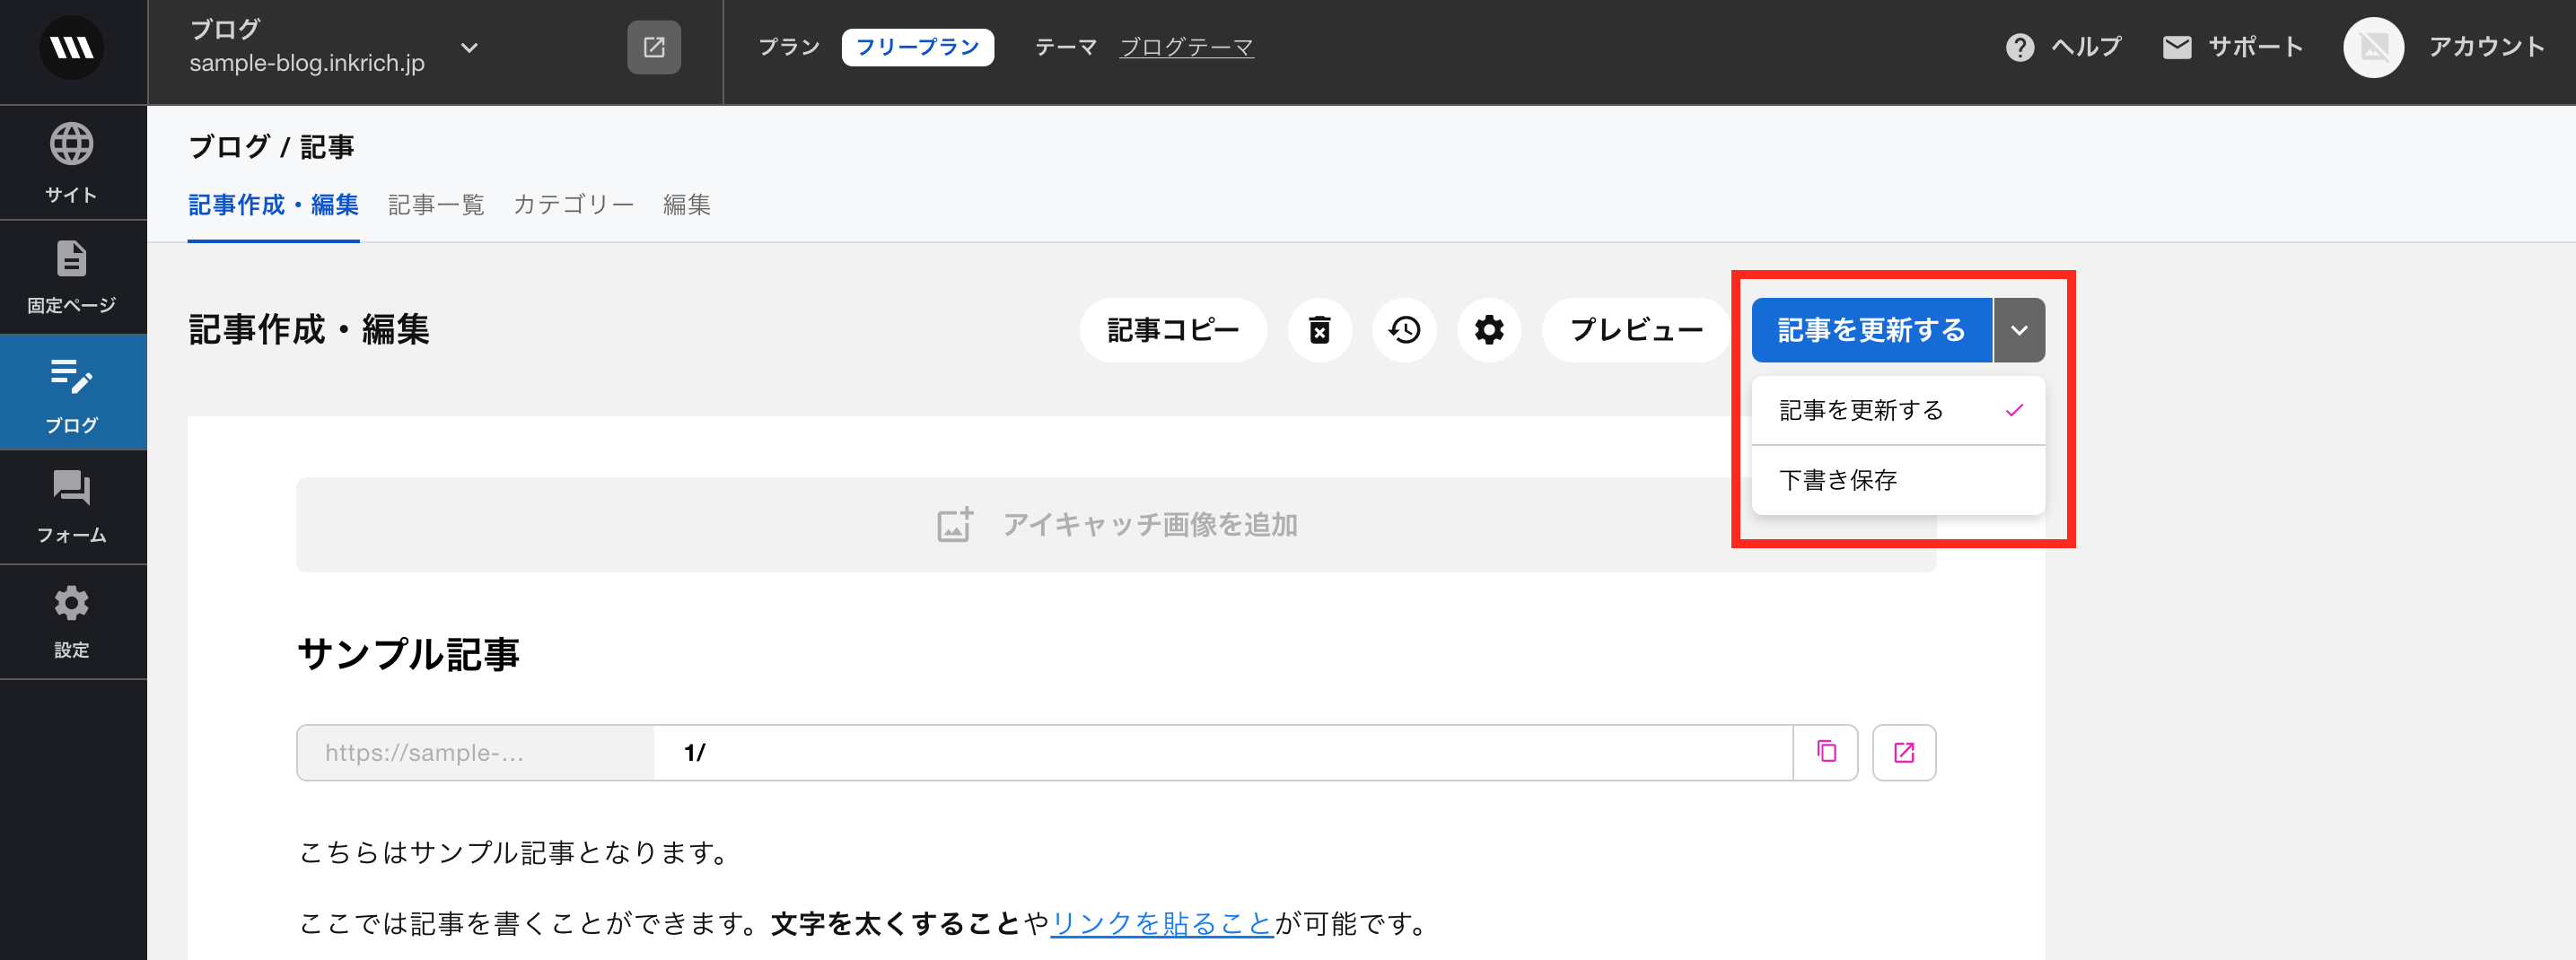Switch to 編集 tab

687,205
